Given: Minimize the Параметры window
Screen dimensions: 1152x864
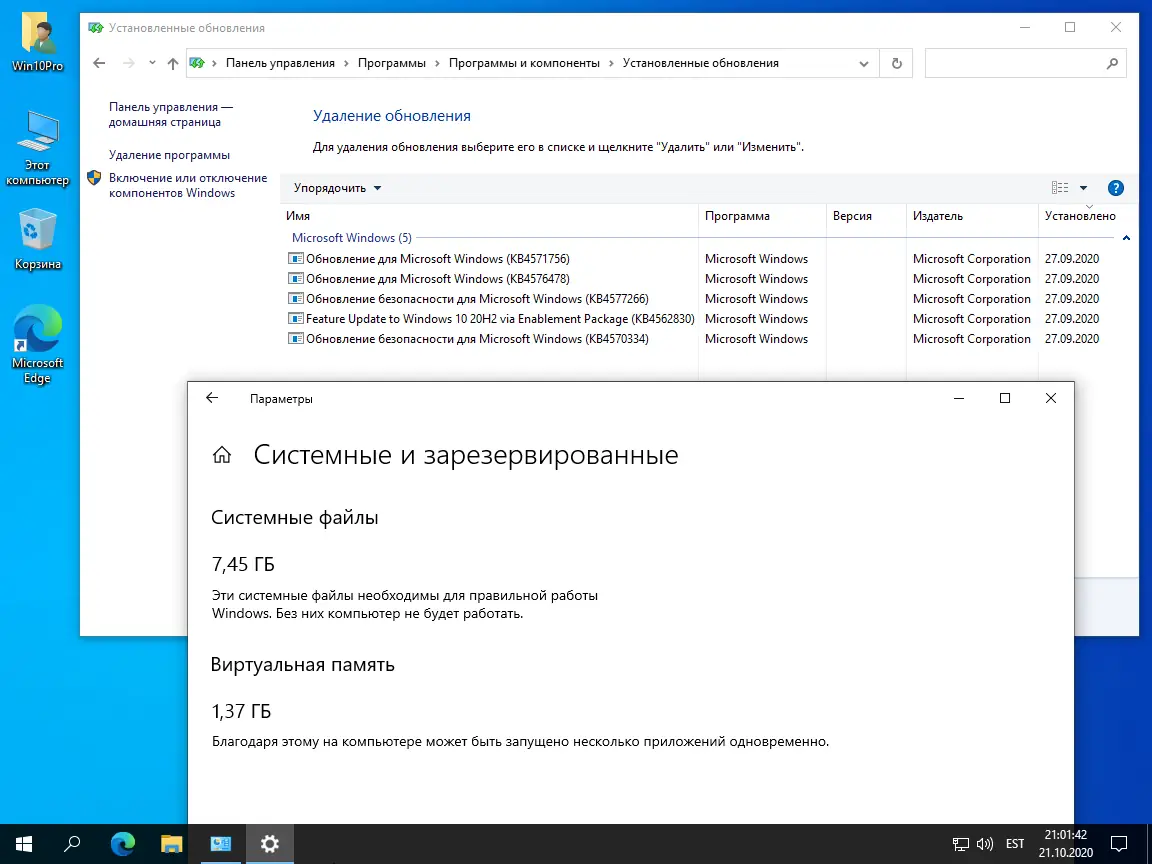Looking at the screenshot, I should [959, 398].
